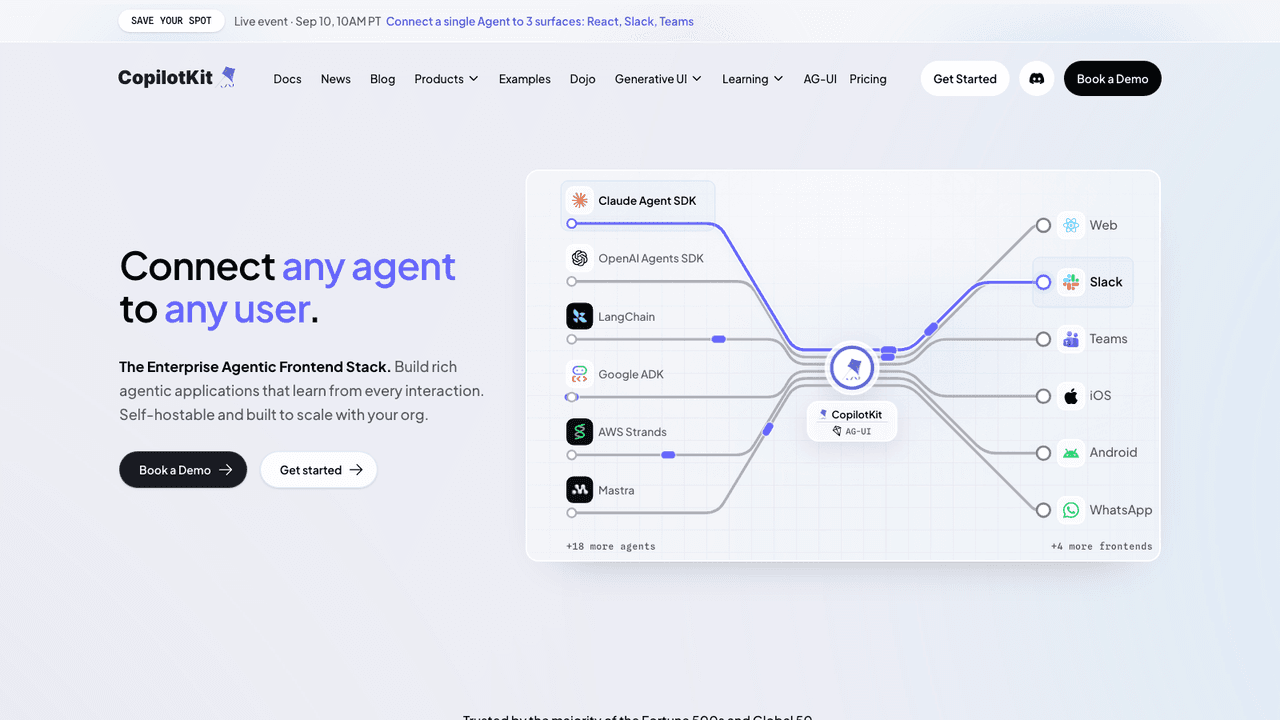Image resolution: width=1280 pixels, height=720 pixels.
Task: Click the Mastra icon
Action: 579,490
